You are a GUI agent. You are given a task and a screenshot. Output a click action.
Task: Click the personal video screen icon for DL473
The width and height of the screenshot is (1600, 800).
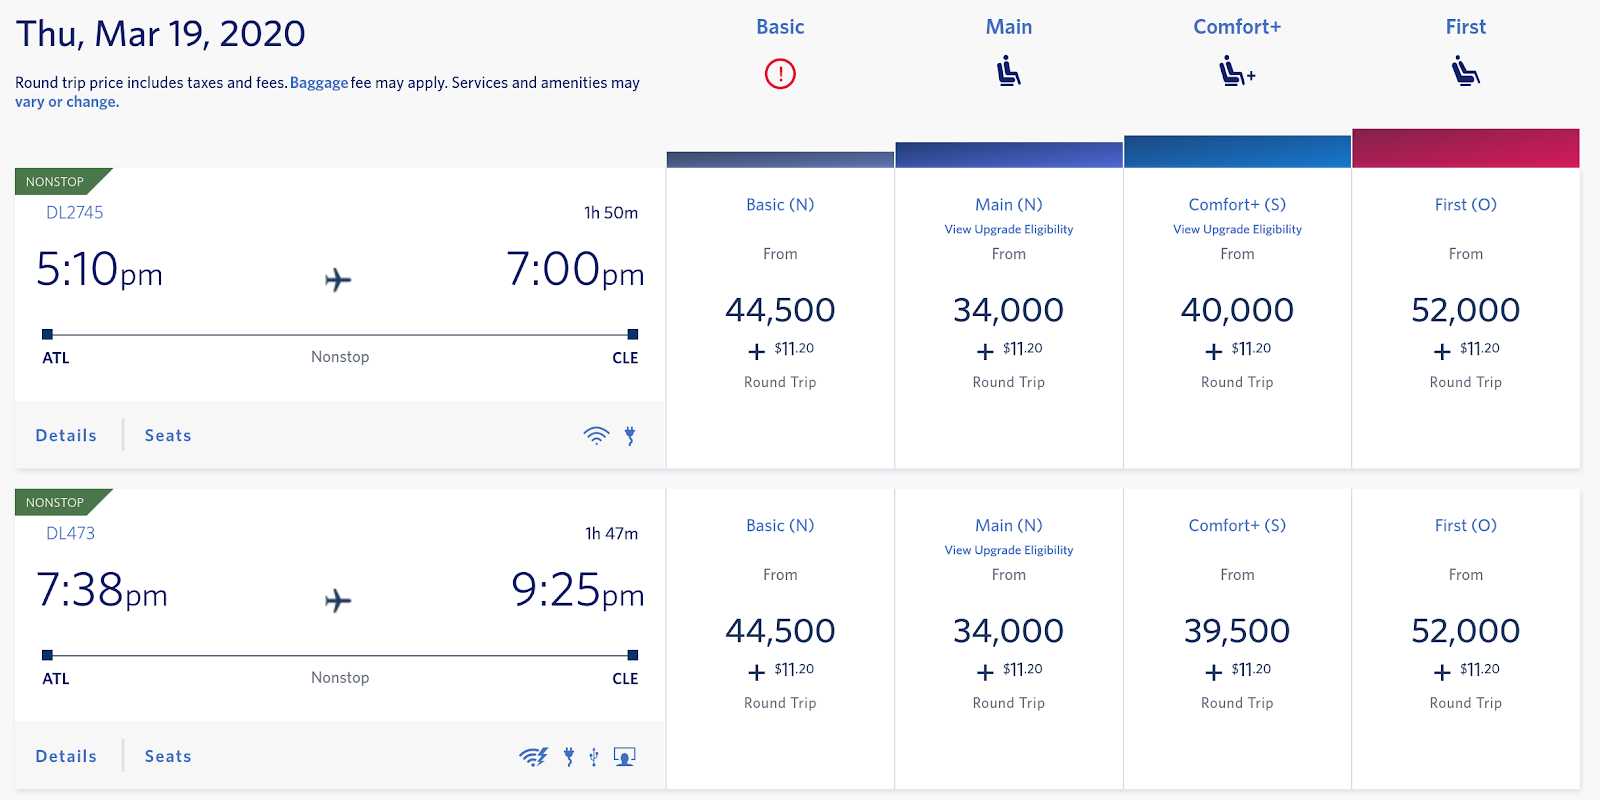coord(625,756)
